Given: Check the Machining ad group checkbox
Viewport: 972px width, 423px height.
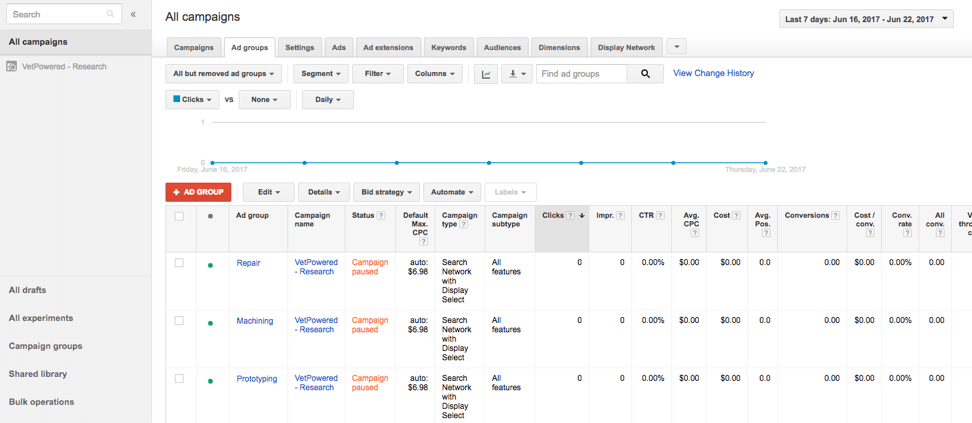Looking at the screenshot, I should pos(179,321).
